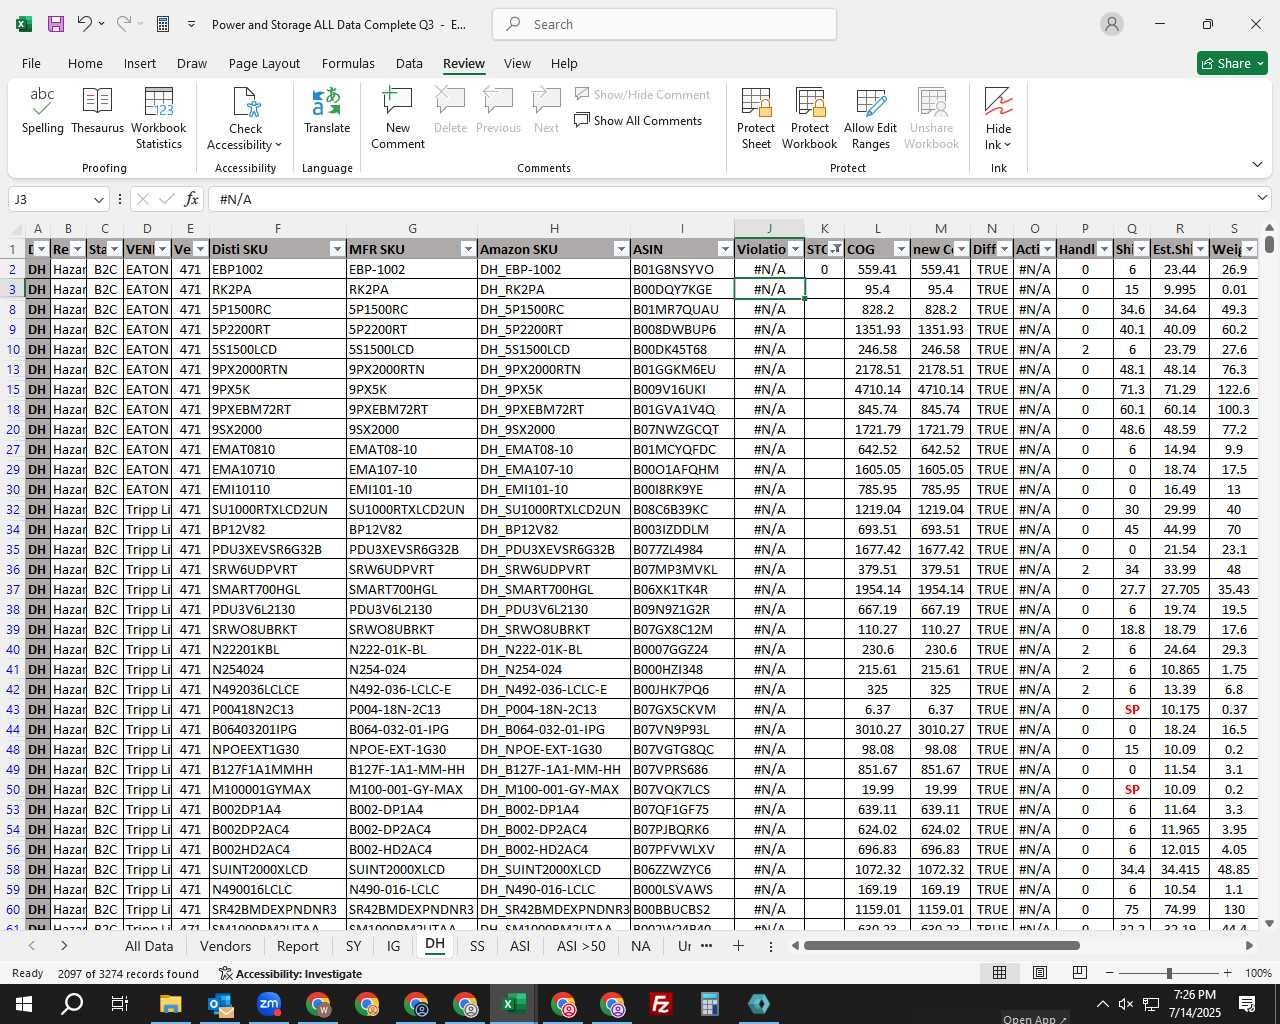Open the account profile icon

1112,24
